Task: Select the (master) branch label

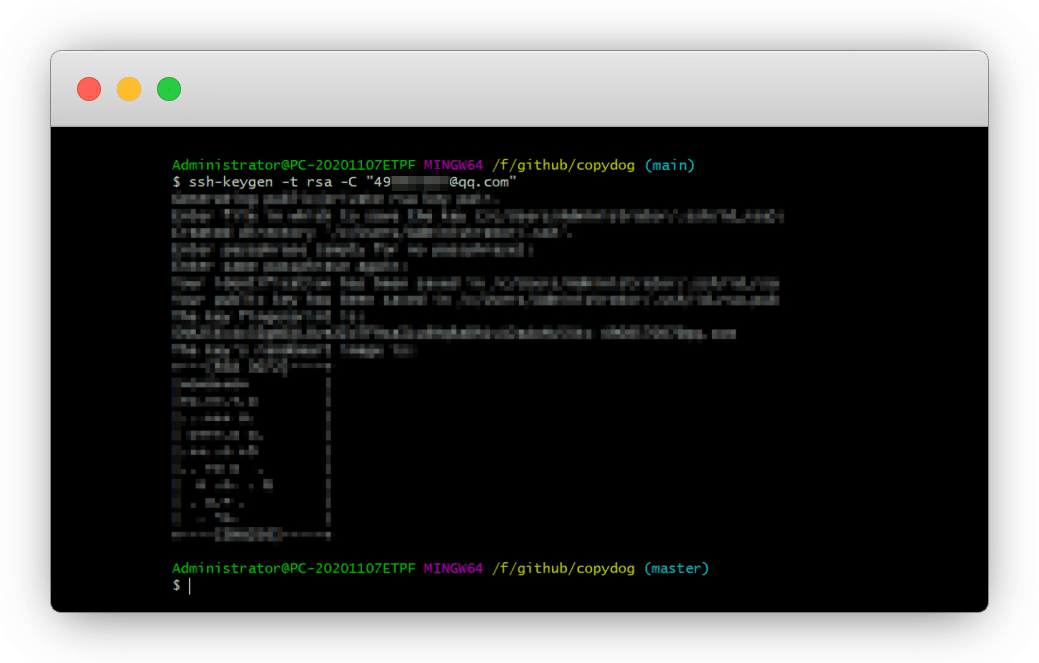Action: click(677, 568)
